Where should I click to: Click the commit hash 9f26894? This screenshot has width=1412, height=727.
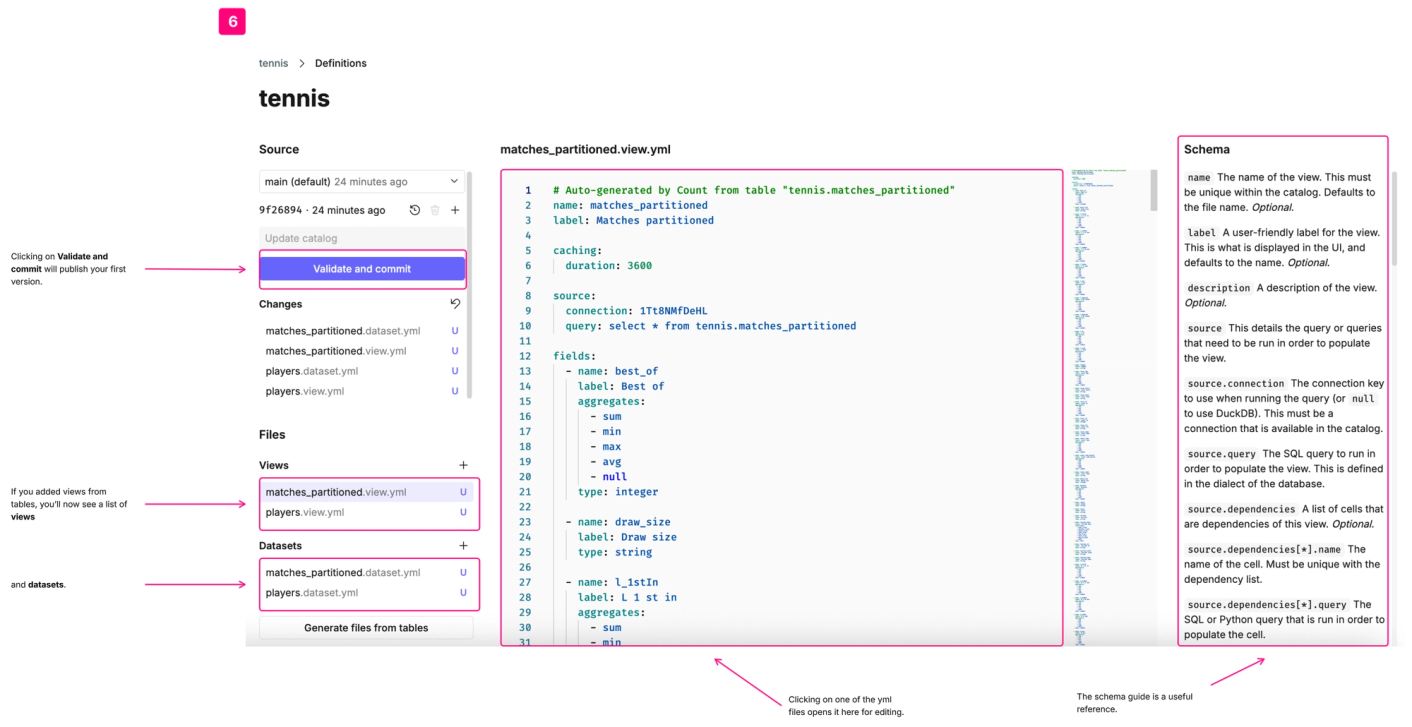[x=281, y=210]
